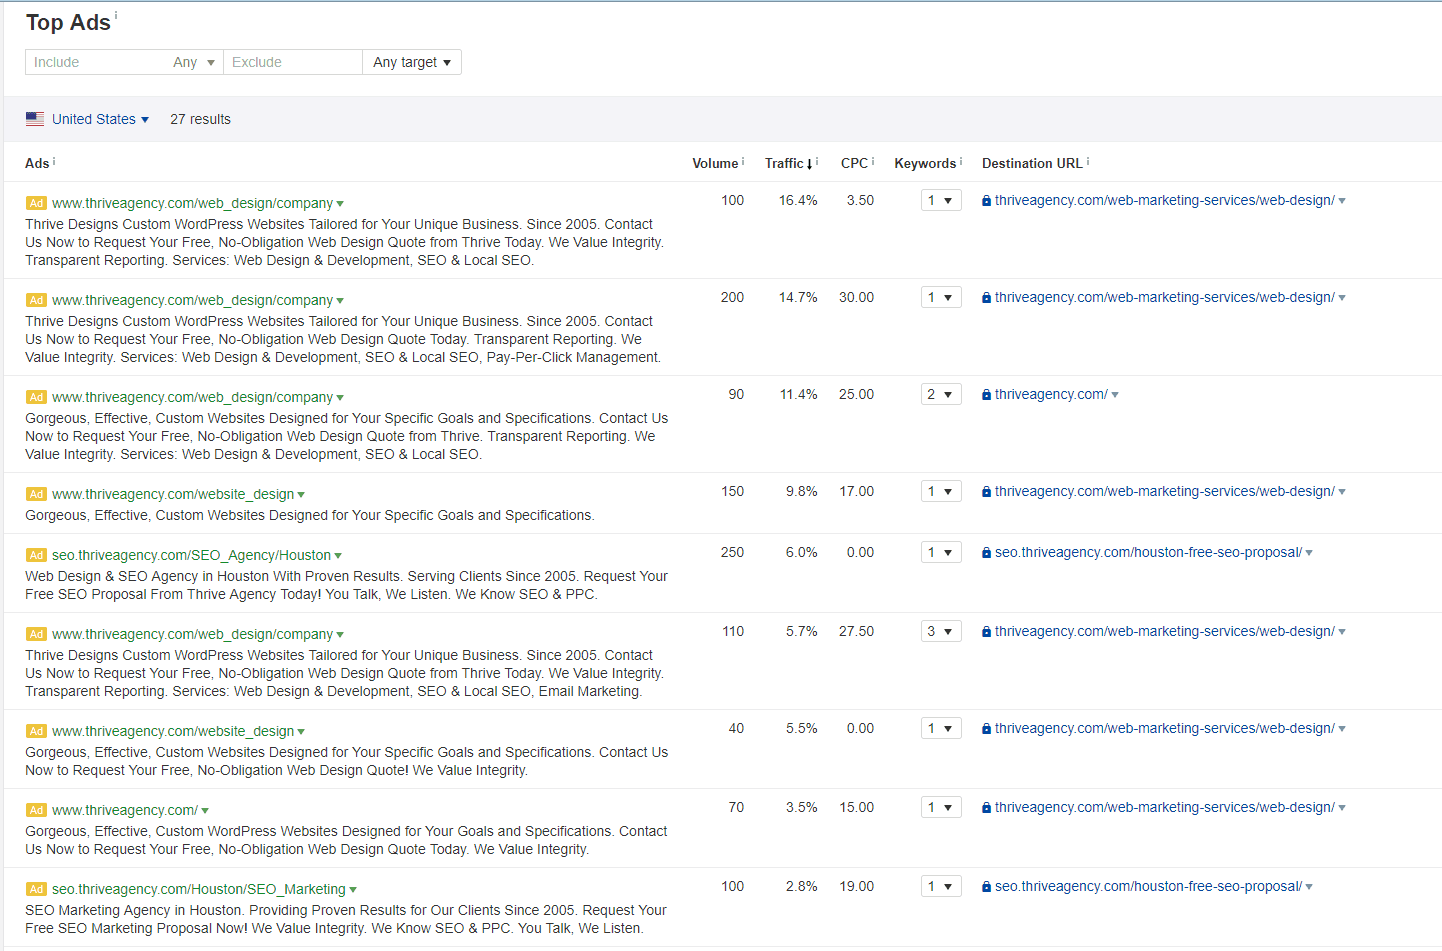The image size is (1442, 951).
Task: Click the Ad badge on the first result
Action: (x=37, y=202)
